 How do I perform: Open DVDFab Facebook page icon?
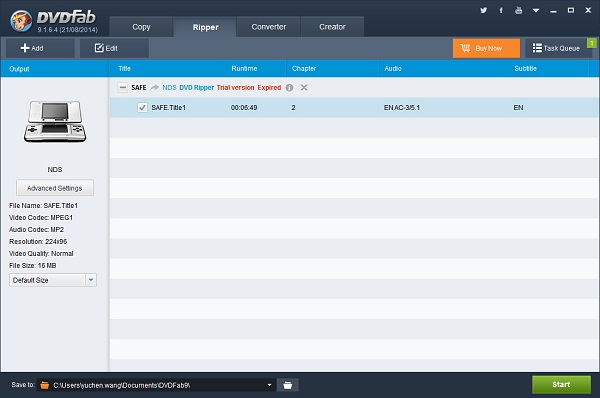pyautogui.click(x=501, y=10)
